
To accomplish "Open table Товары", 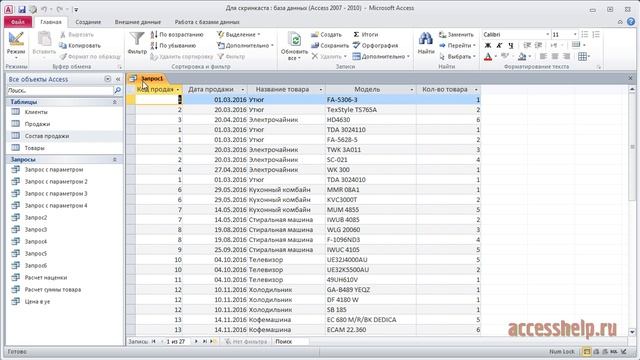I will coord(34,148).
